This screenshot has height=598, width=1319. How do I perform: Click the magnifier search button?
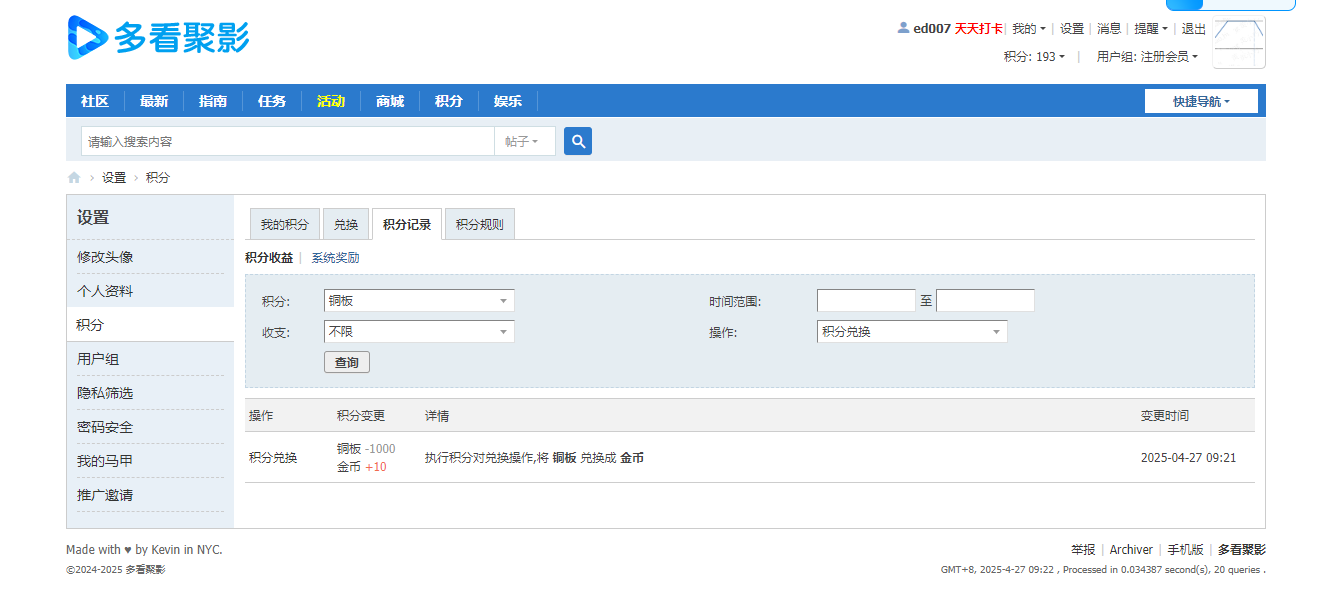point(578,141)
